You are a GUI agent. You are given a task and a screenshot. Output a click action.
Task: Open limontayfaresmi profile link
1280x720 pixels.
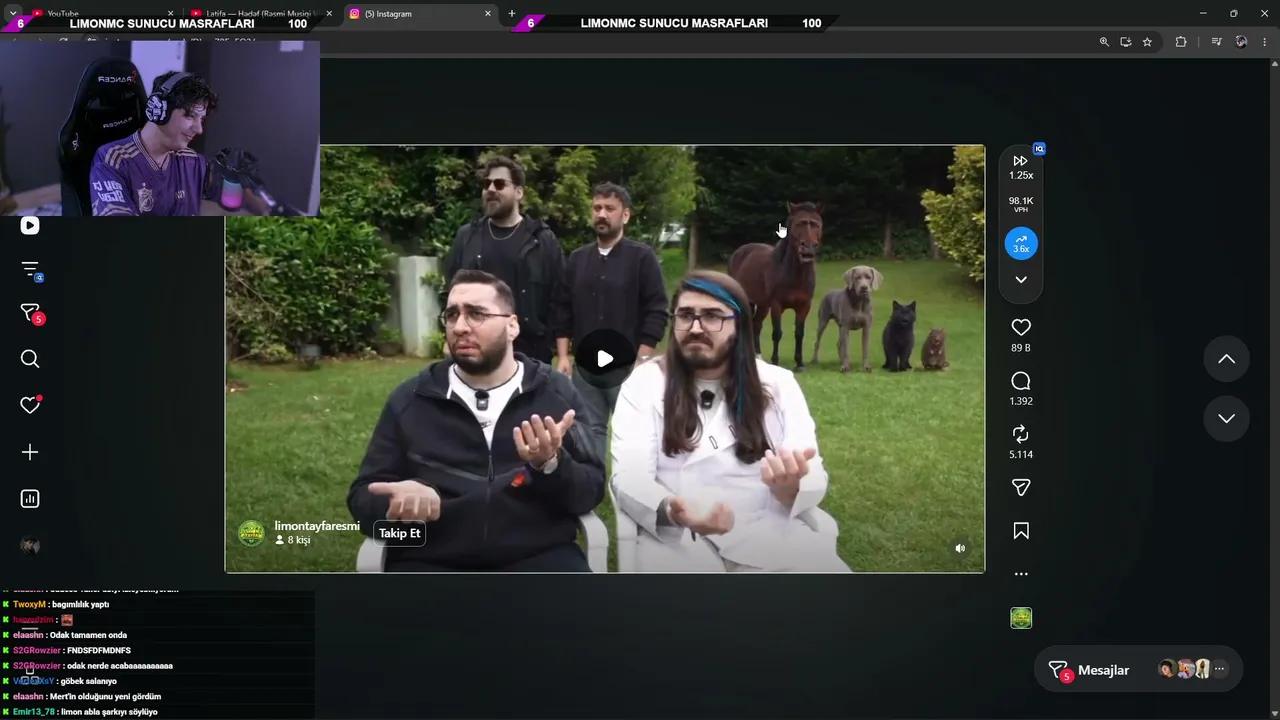(x=317, y=526)
